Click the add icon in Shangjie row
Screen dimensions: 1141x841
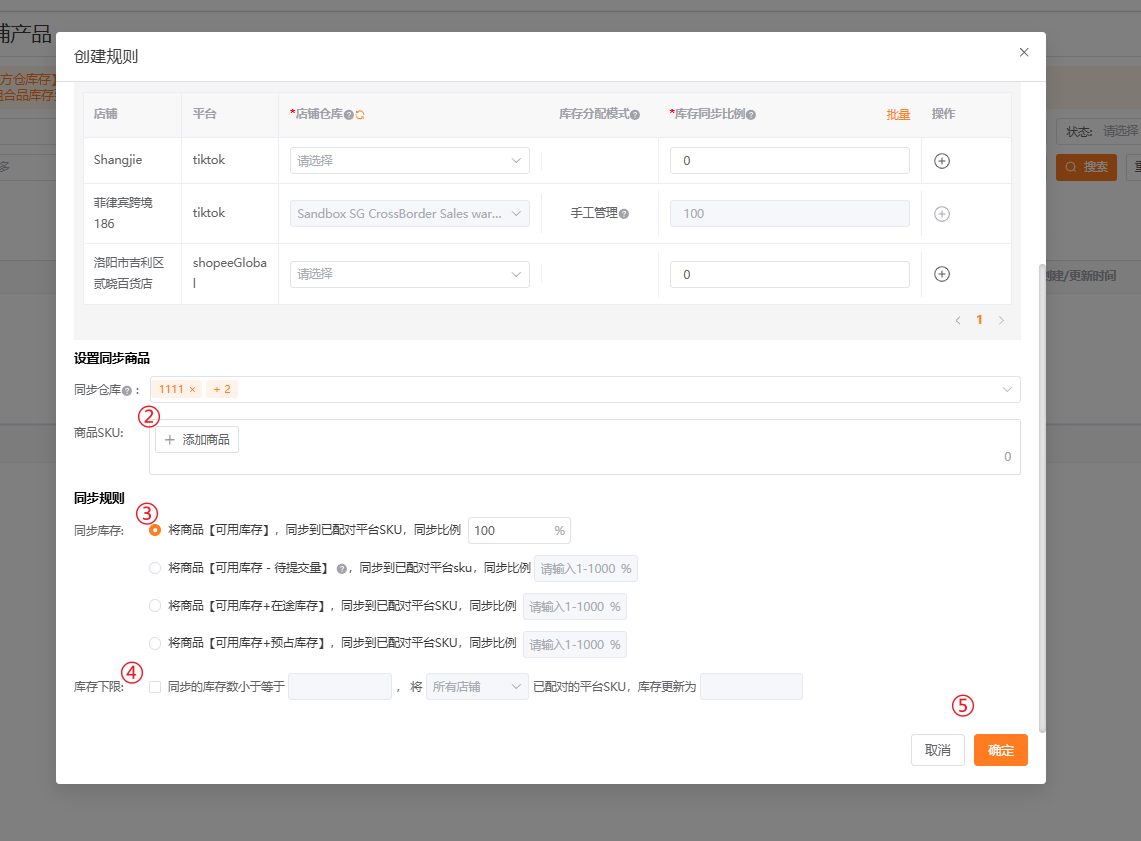(942, 161)
